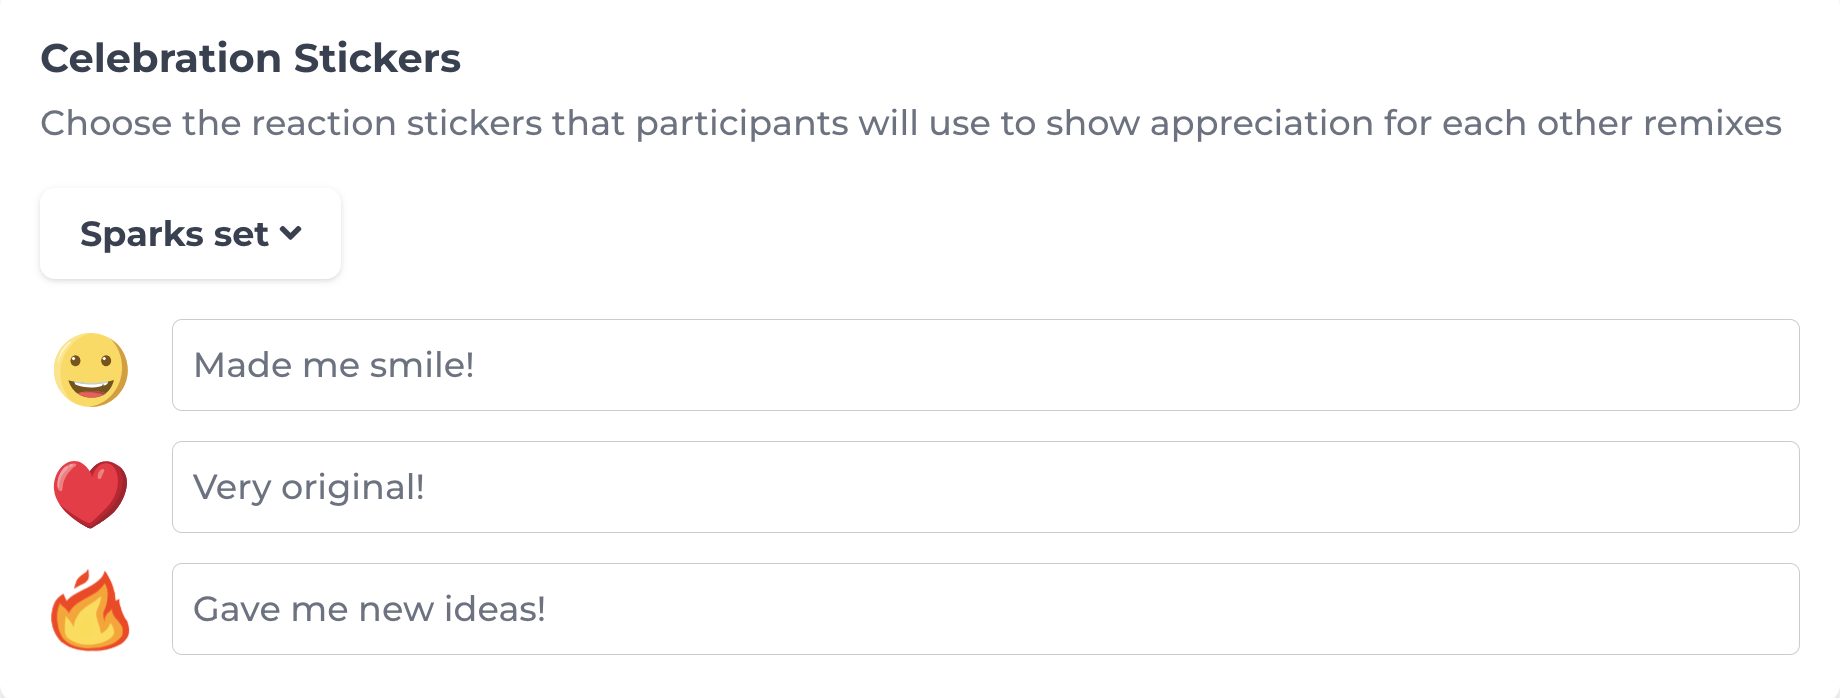
Task: Edit the caption beside the heart sticker
Action: pyautogui.click(x=985, y=487)
